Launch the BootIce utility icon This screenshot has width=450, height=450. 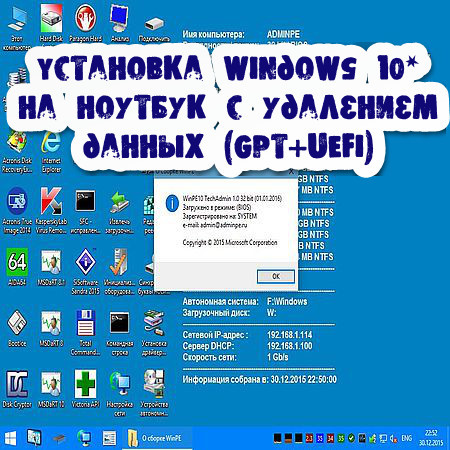click(17, 329)
